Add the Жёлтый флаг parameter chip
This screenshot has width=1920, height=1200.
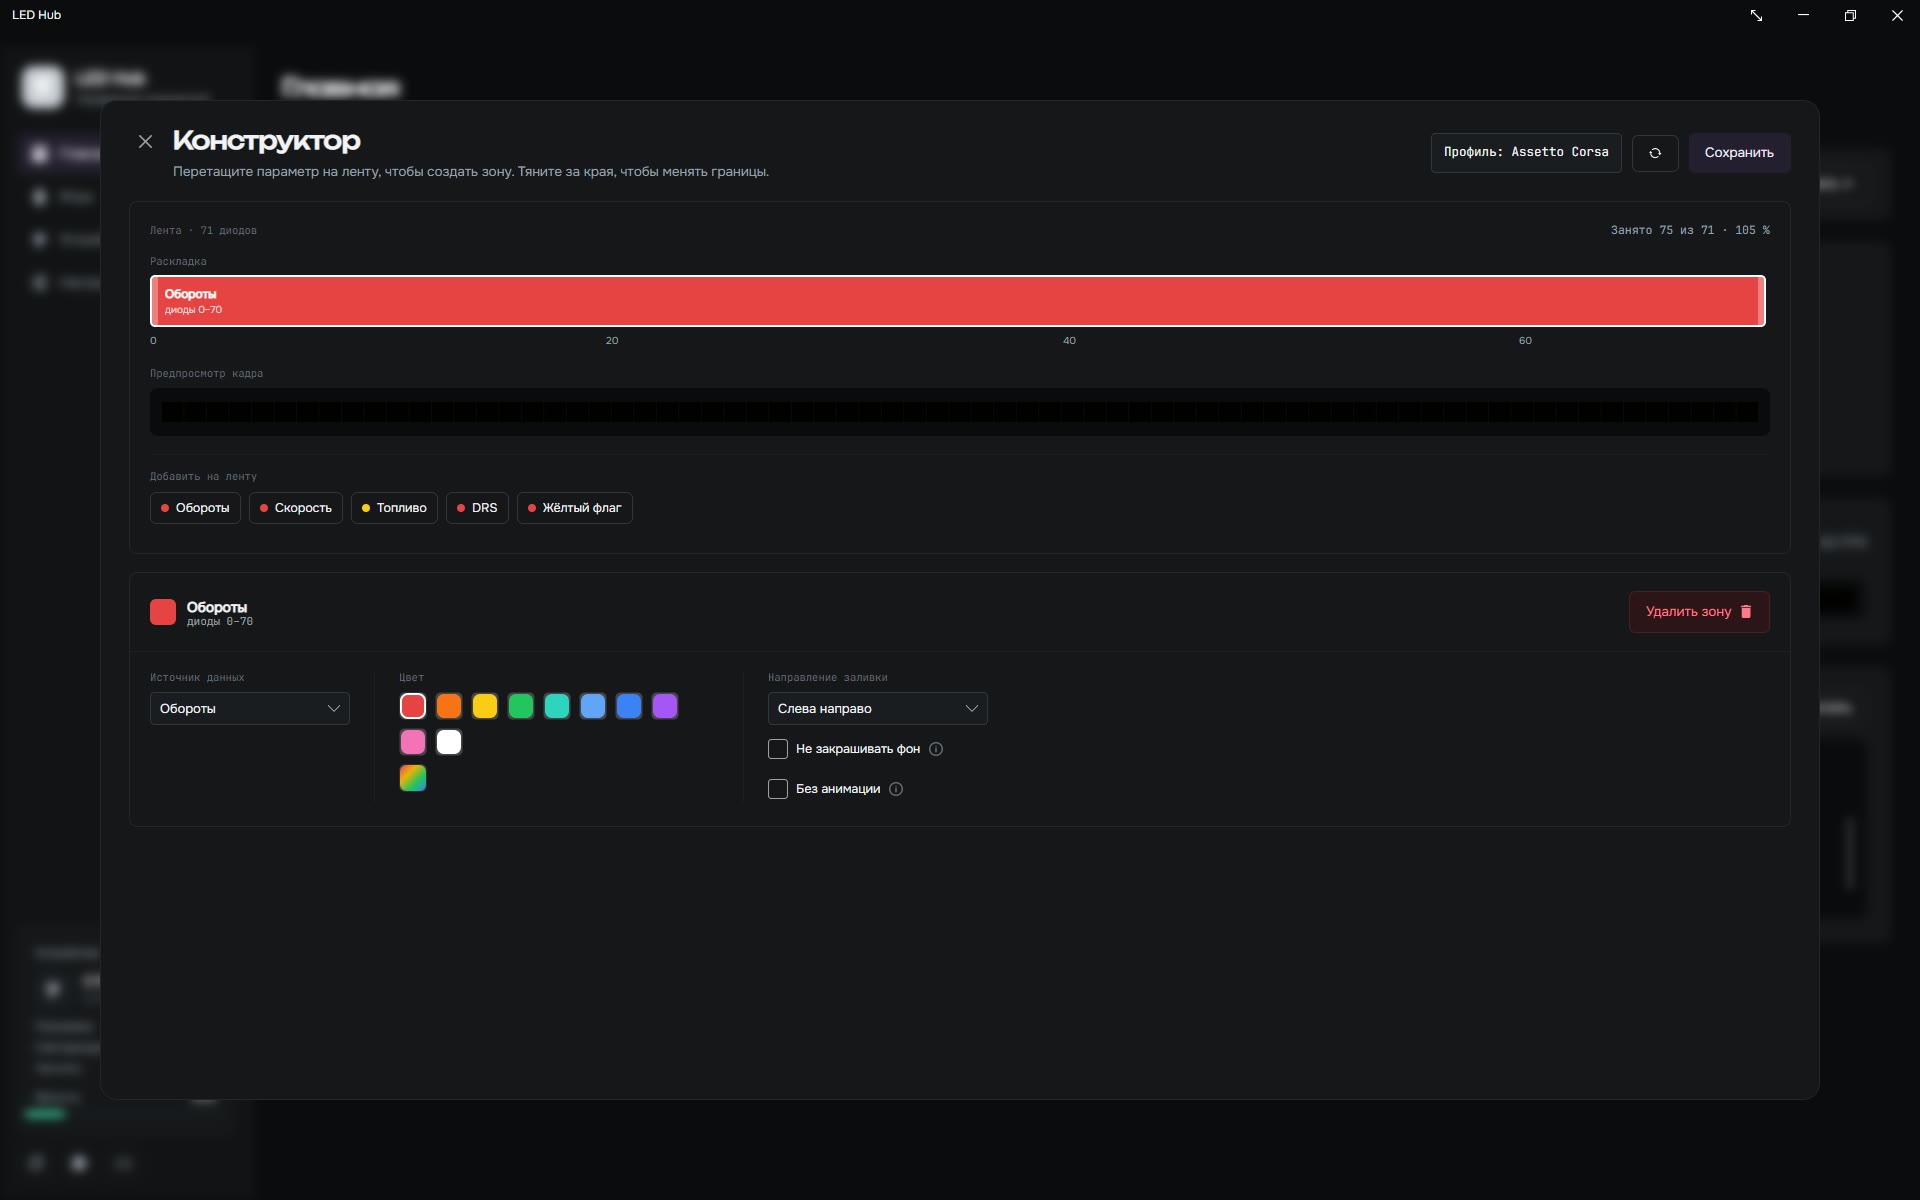[x=575, y=508]
